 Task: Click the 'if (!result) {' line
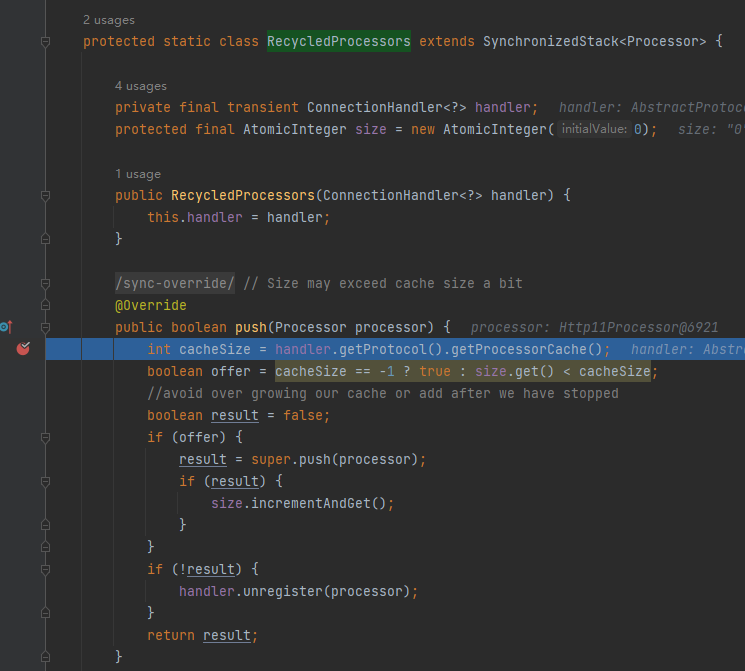(203, 569)
